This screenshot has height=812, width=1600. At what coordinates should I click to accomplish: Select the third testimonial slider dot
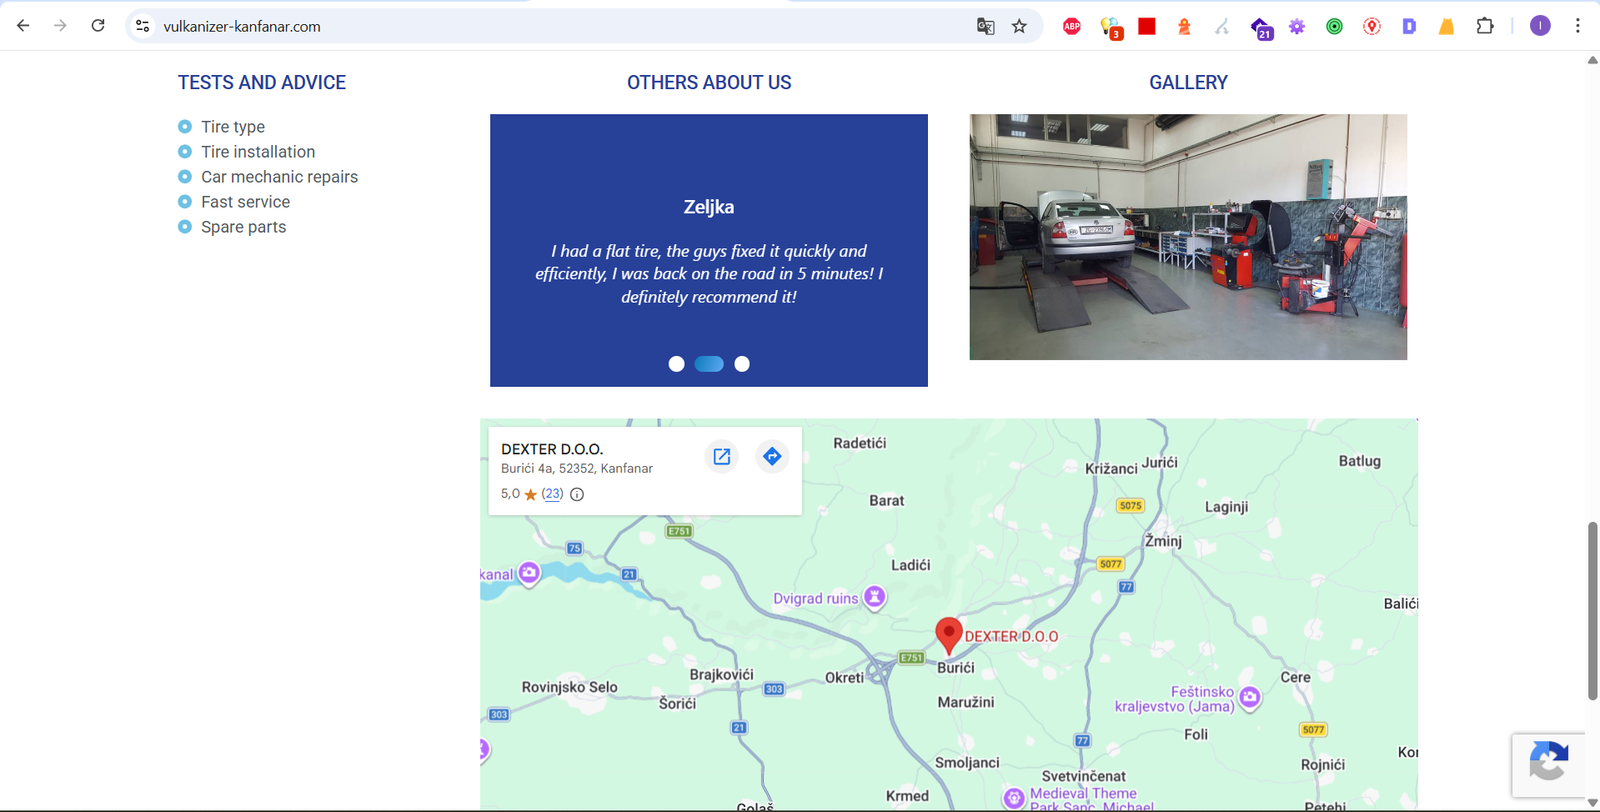coord(742,364)
